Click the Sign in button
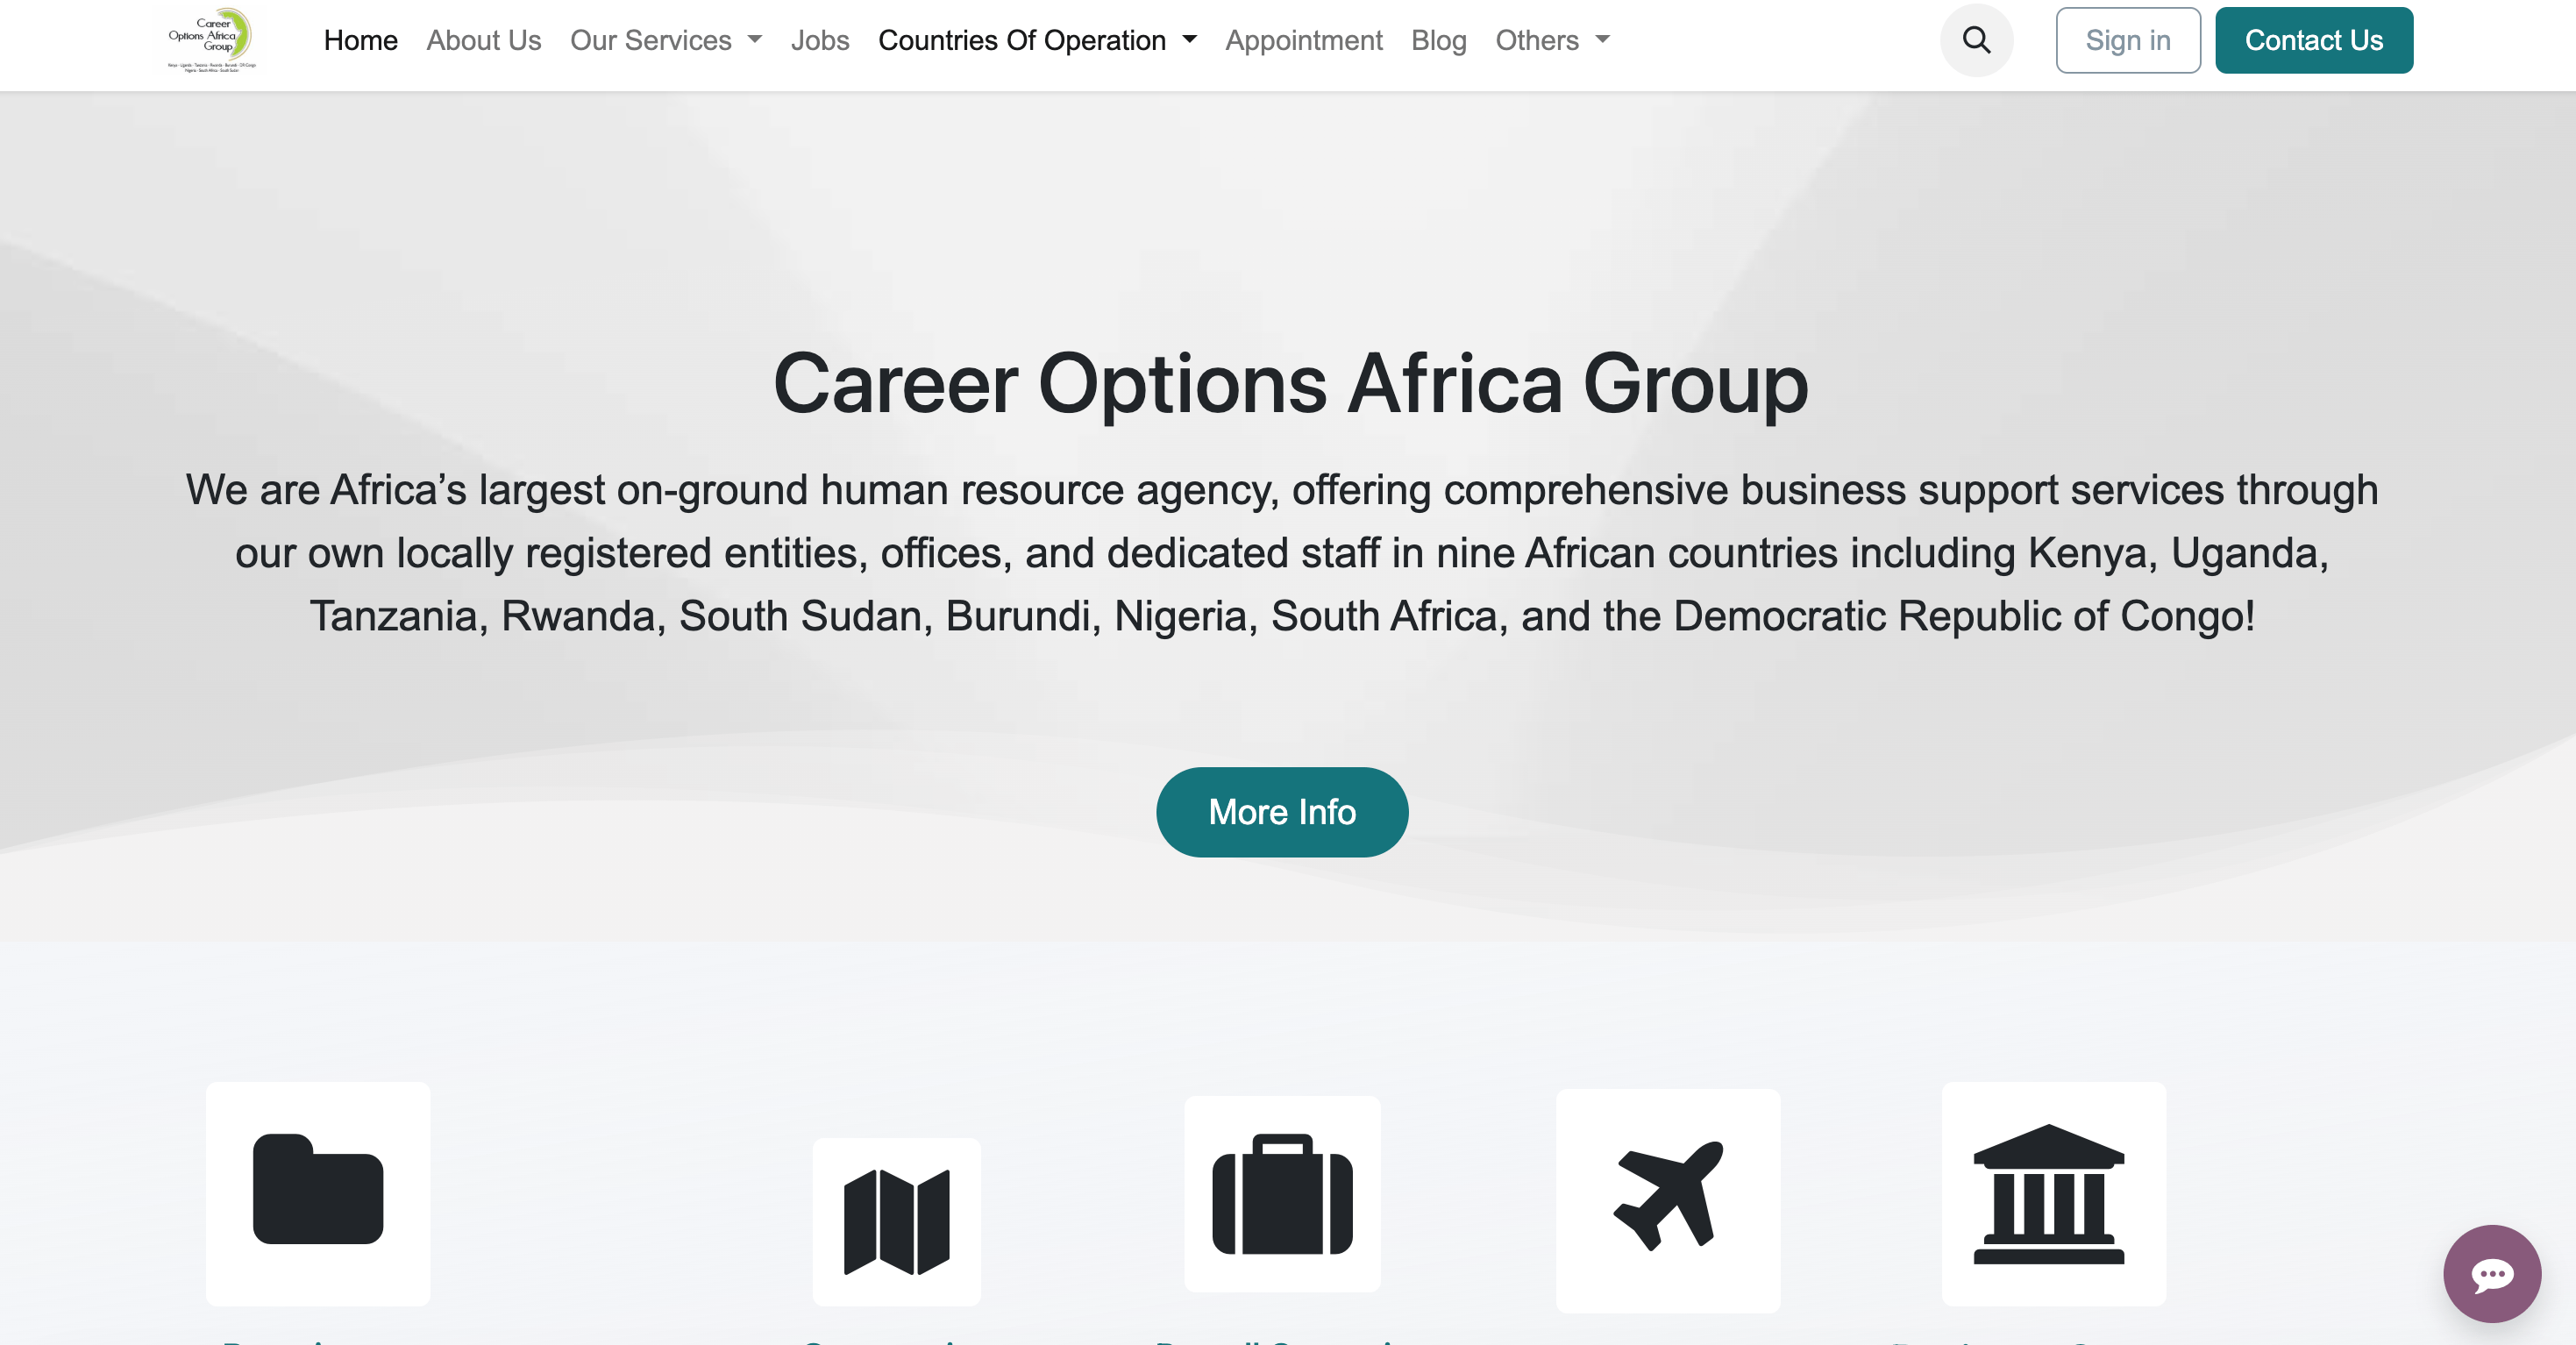The height and width of the screenshot is (1345, 2576). coord(2127,40)
